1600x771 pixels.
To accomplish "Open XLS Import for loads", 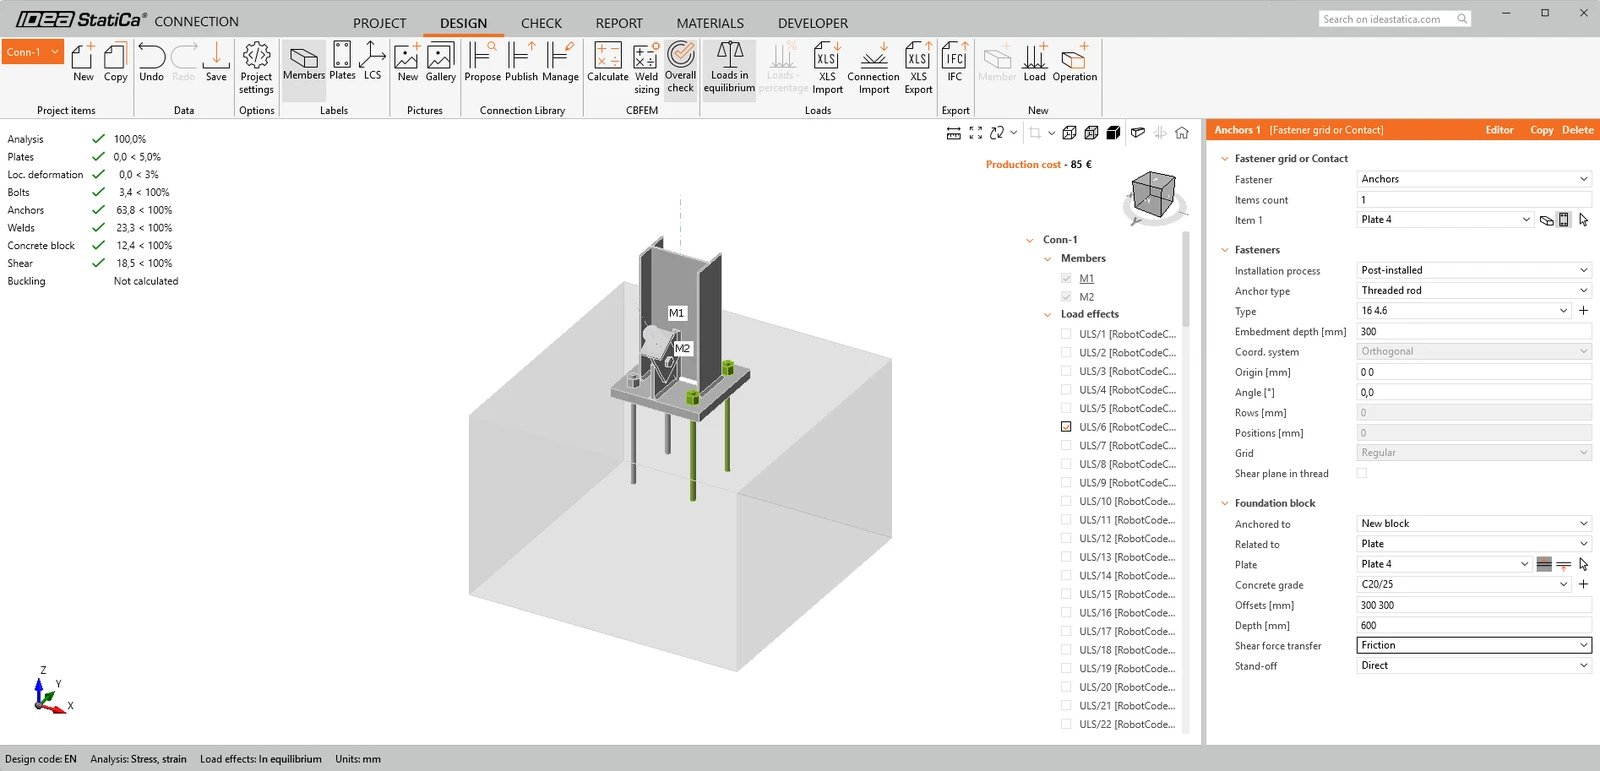I will click(x=827, y=68).
